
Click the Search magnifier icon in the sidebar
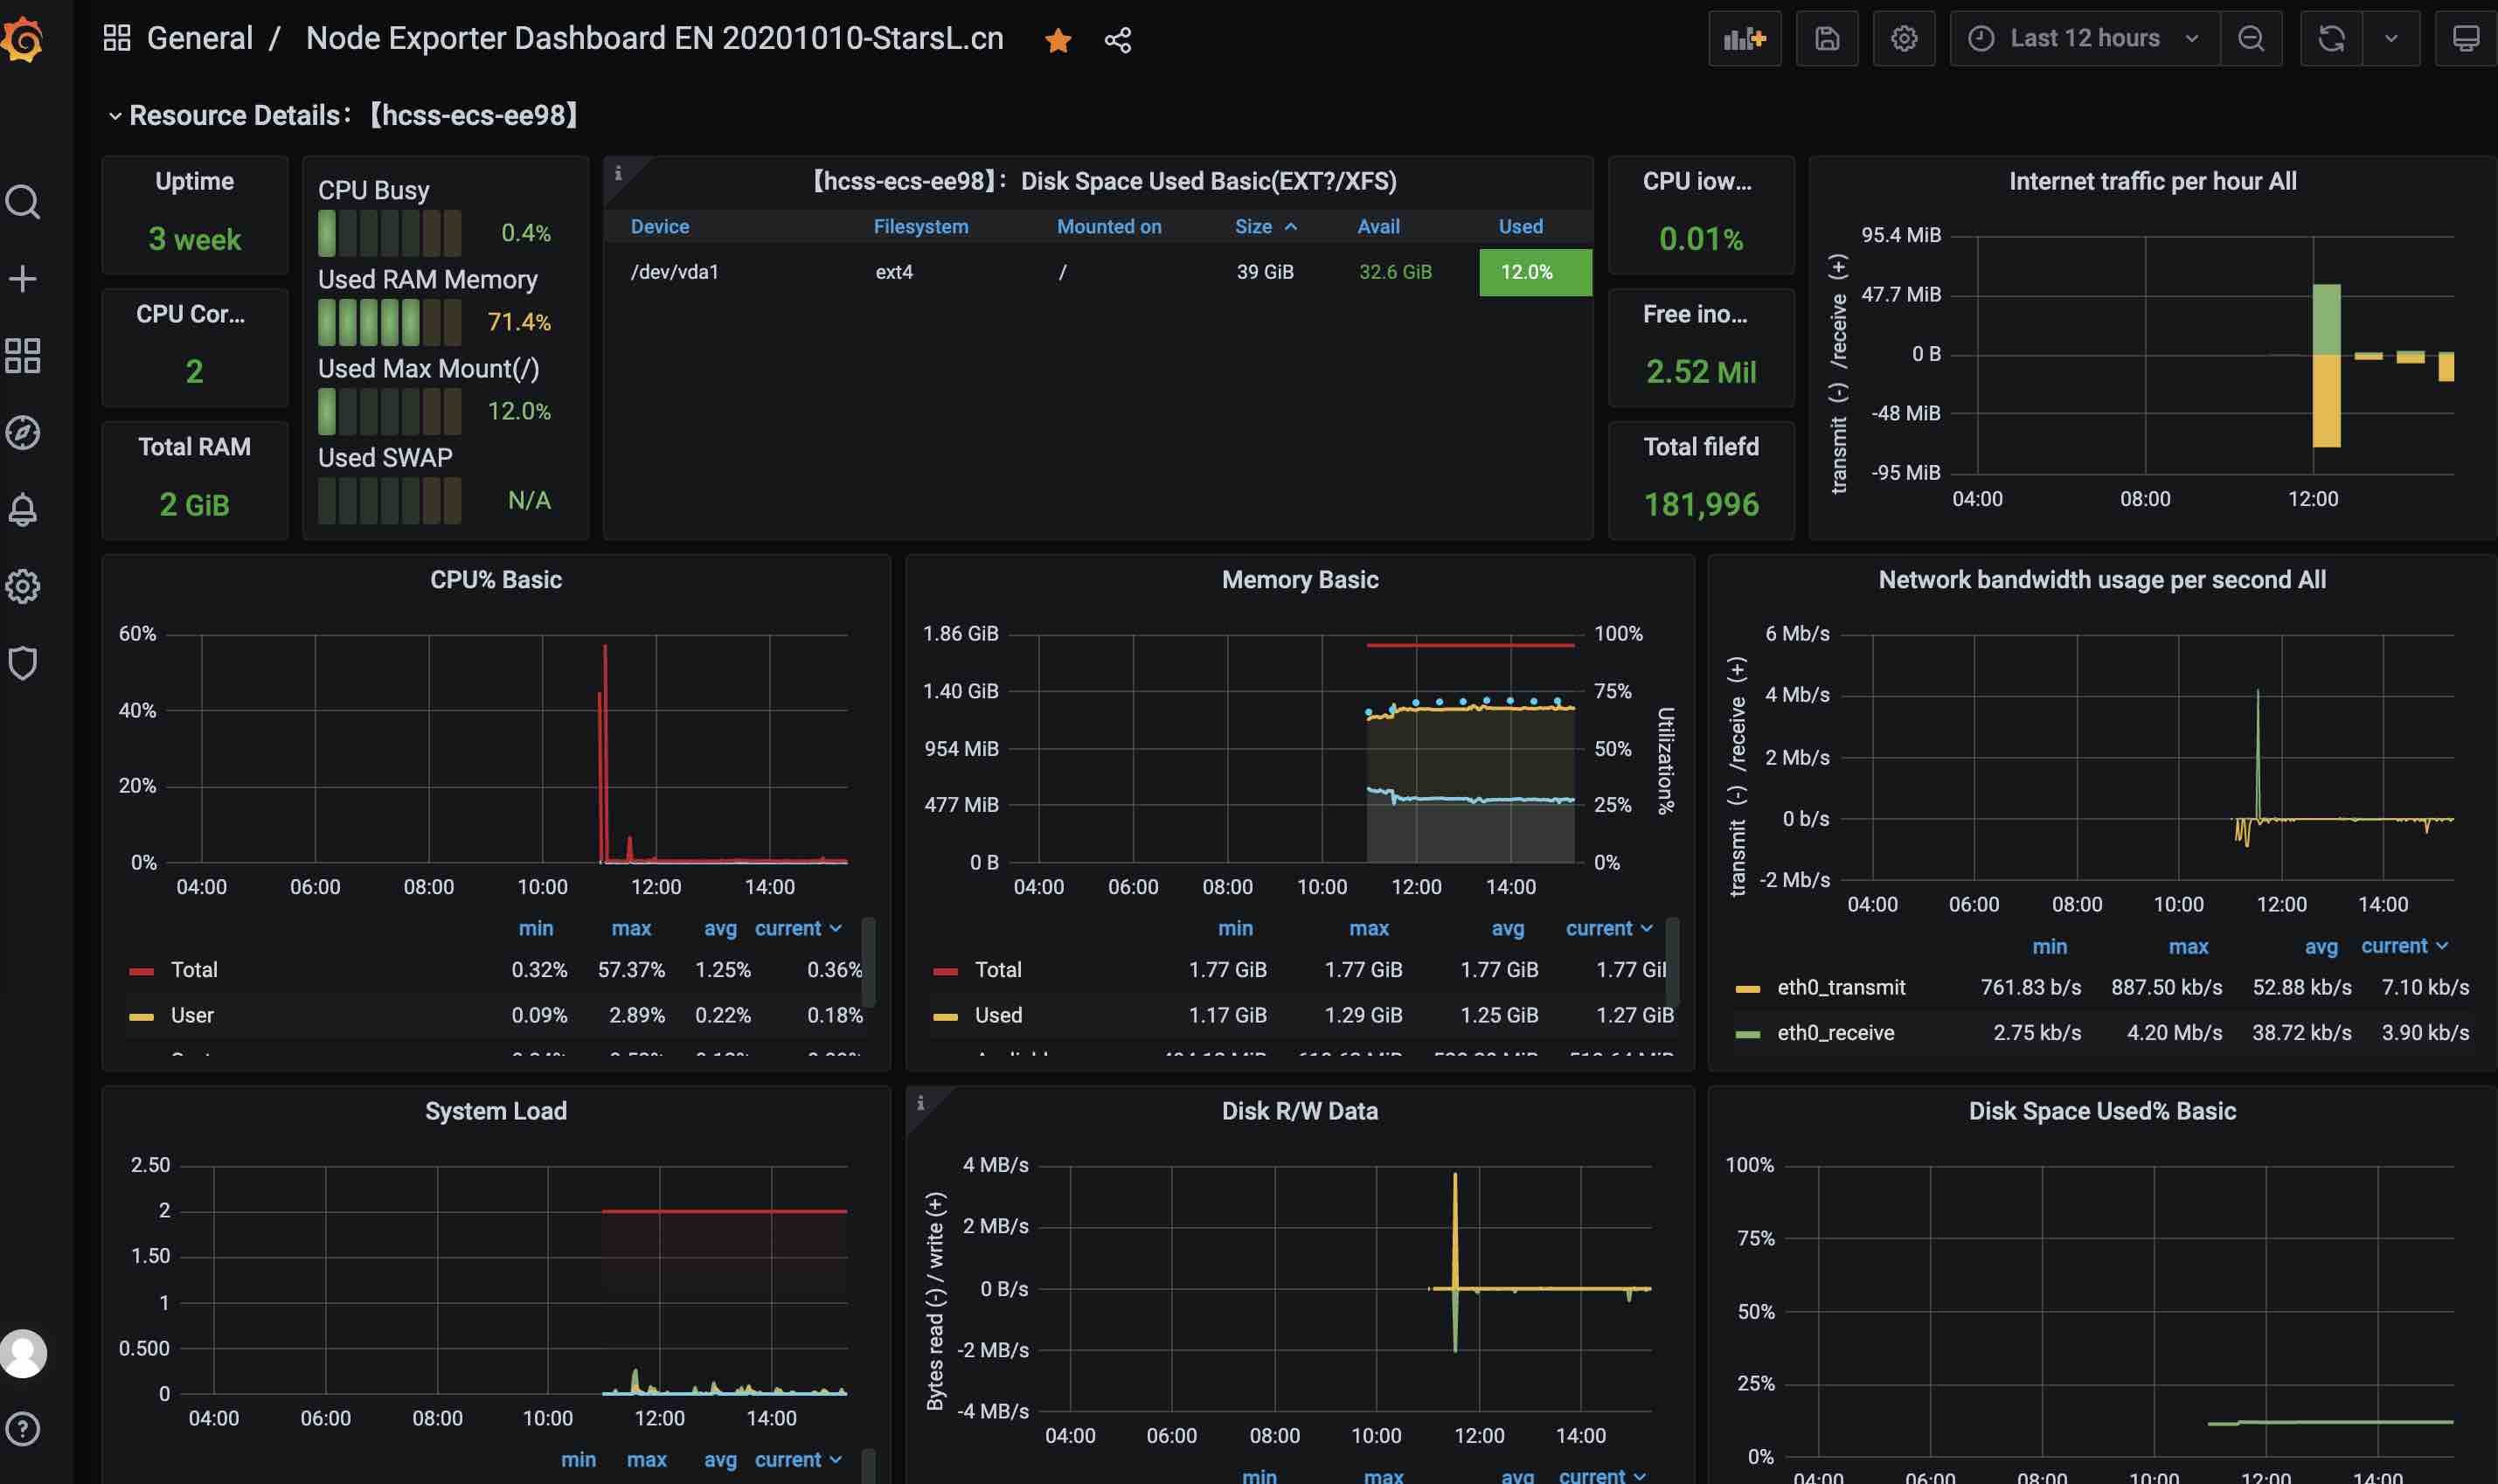(x=23, y=202)
